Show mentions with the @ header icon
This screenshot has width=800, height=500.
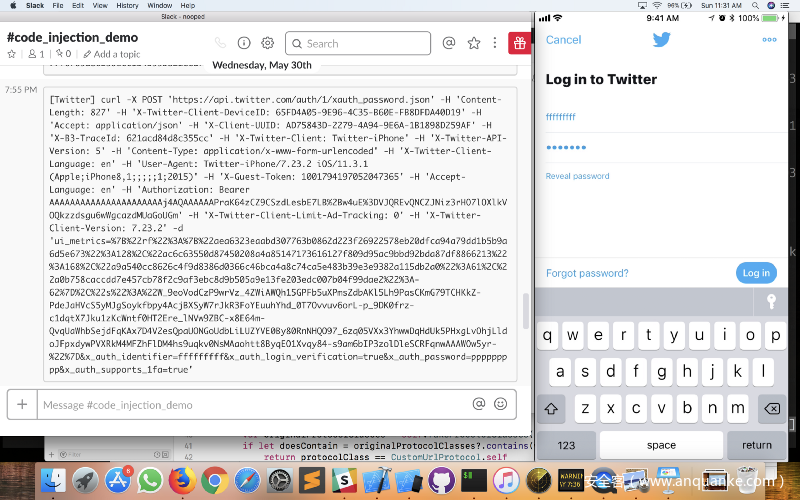click(x=448, y=43)
